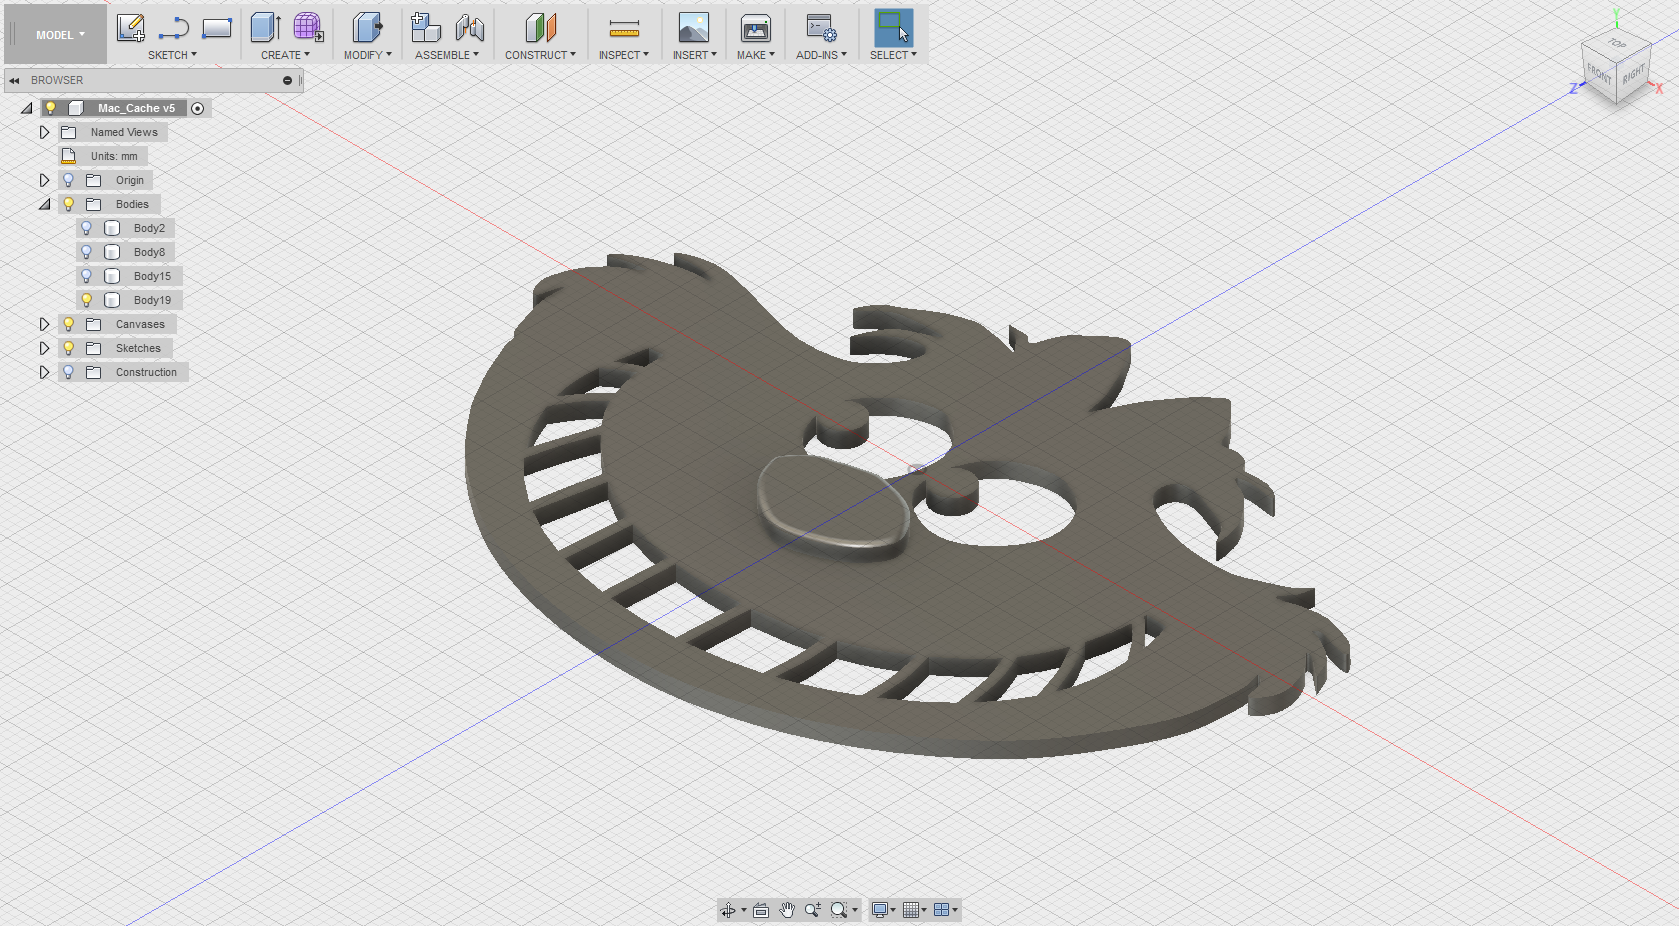Open the SELECT menu

click(893, 55)
